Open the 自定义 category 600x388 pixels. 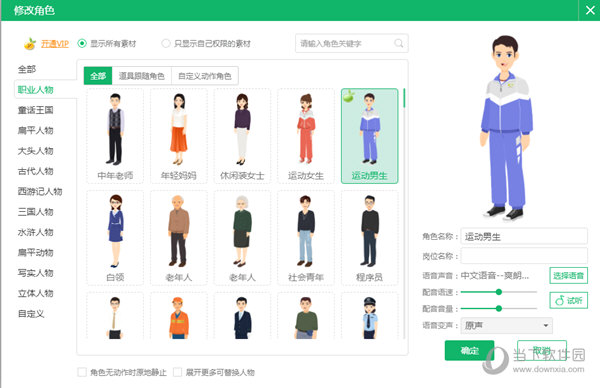tap(31, 314)
